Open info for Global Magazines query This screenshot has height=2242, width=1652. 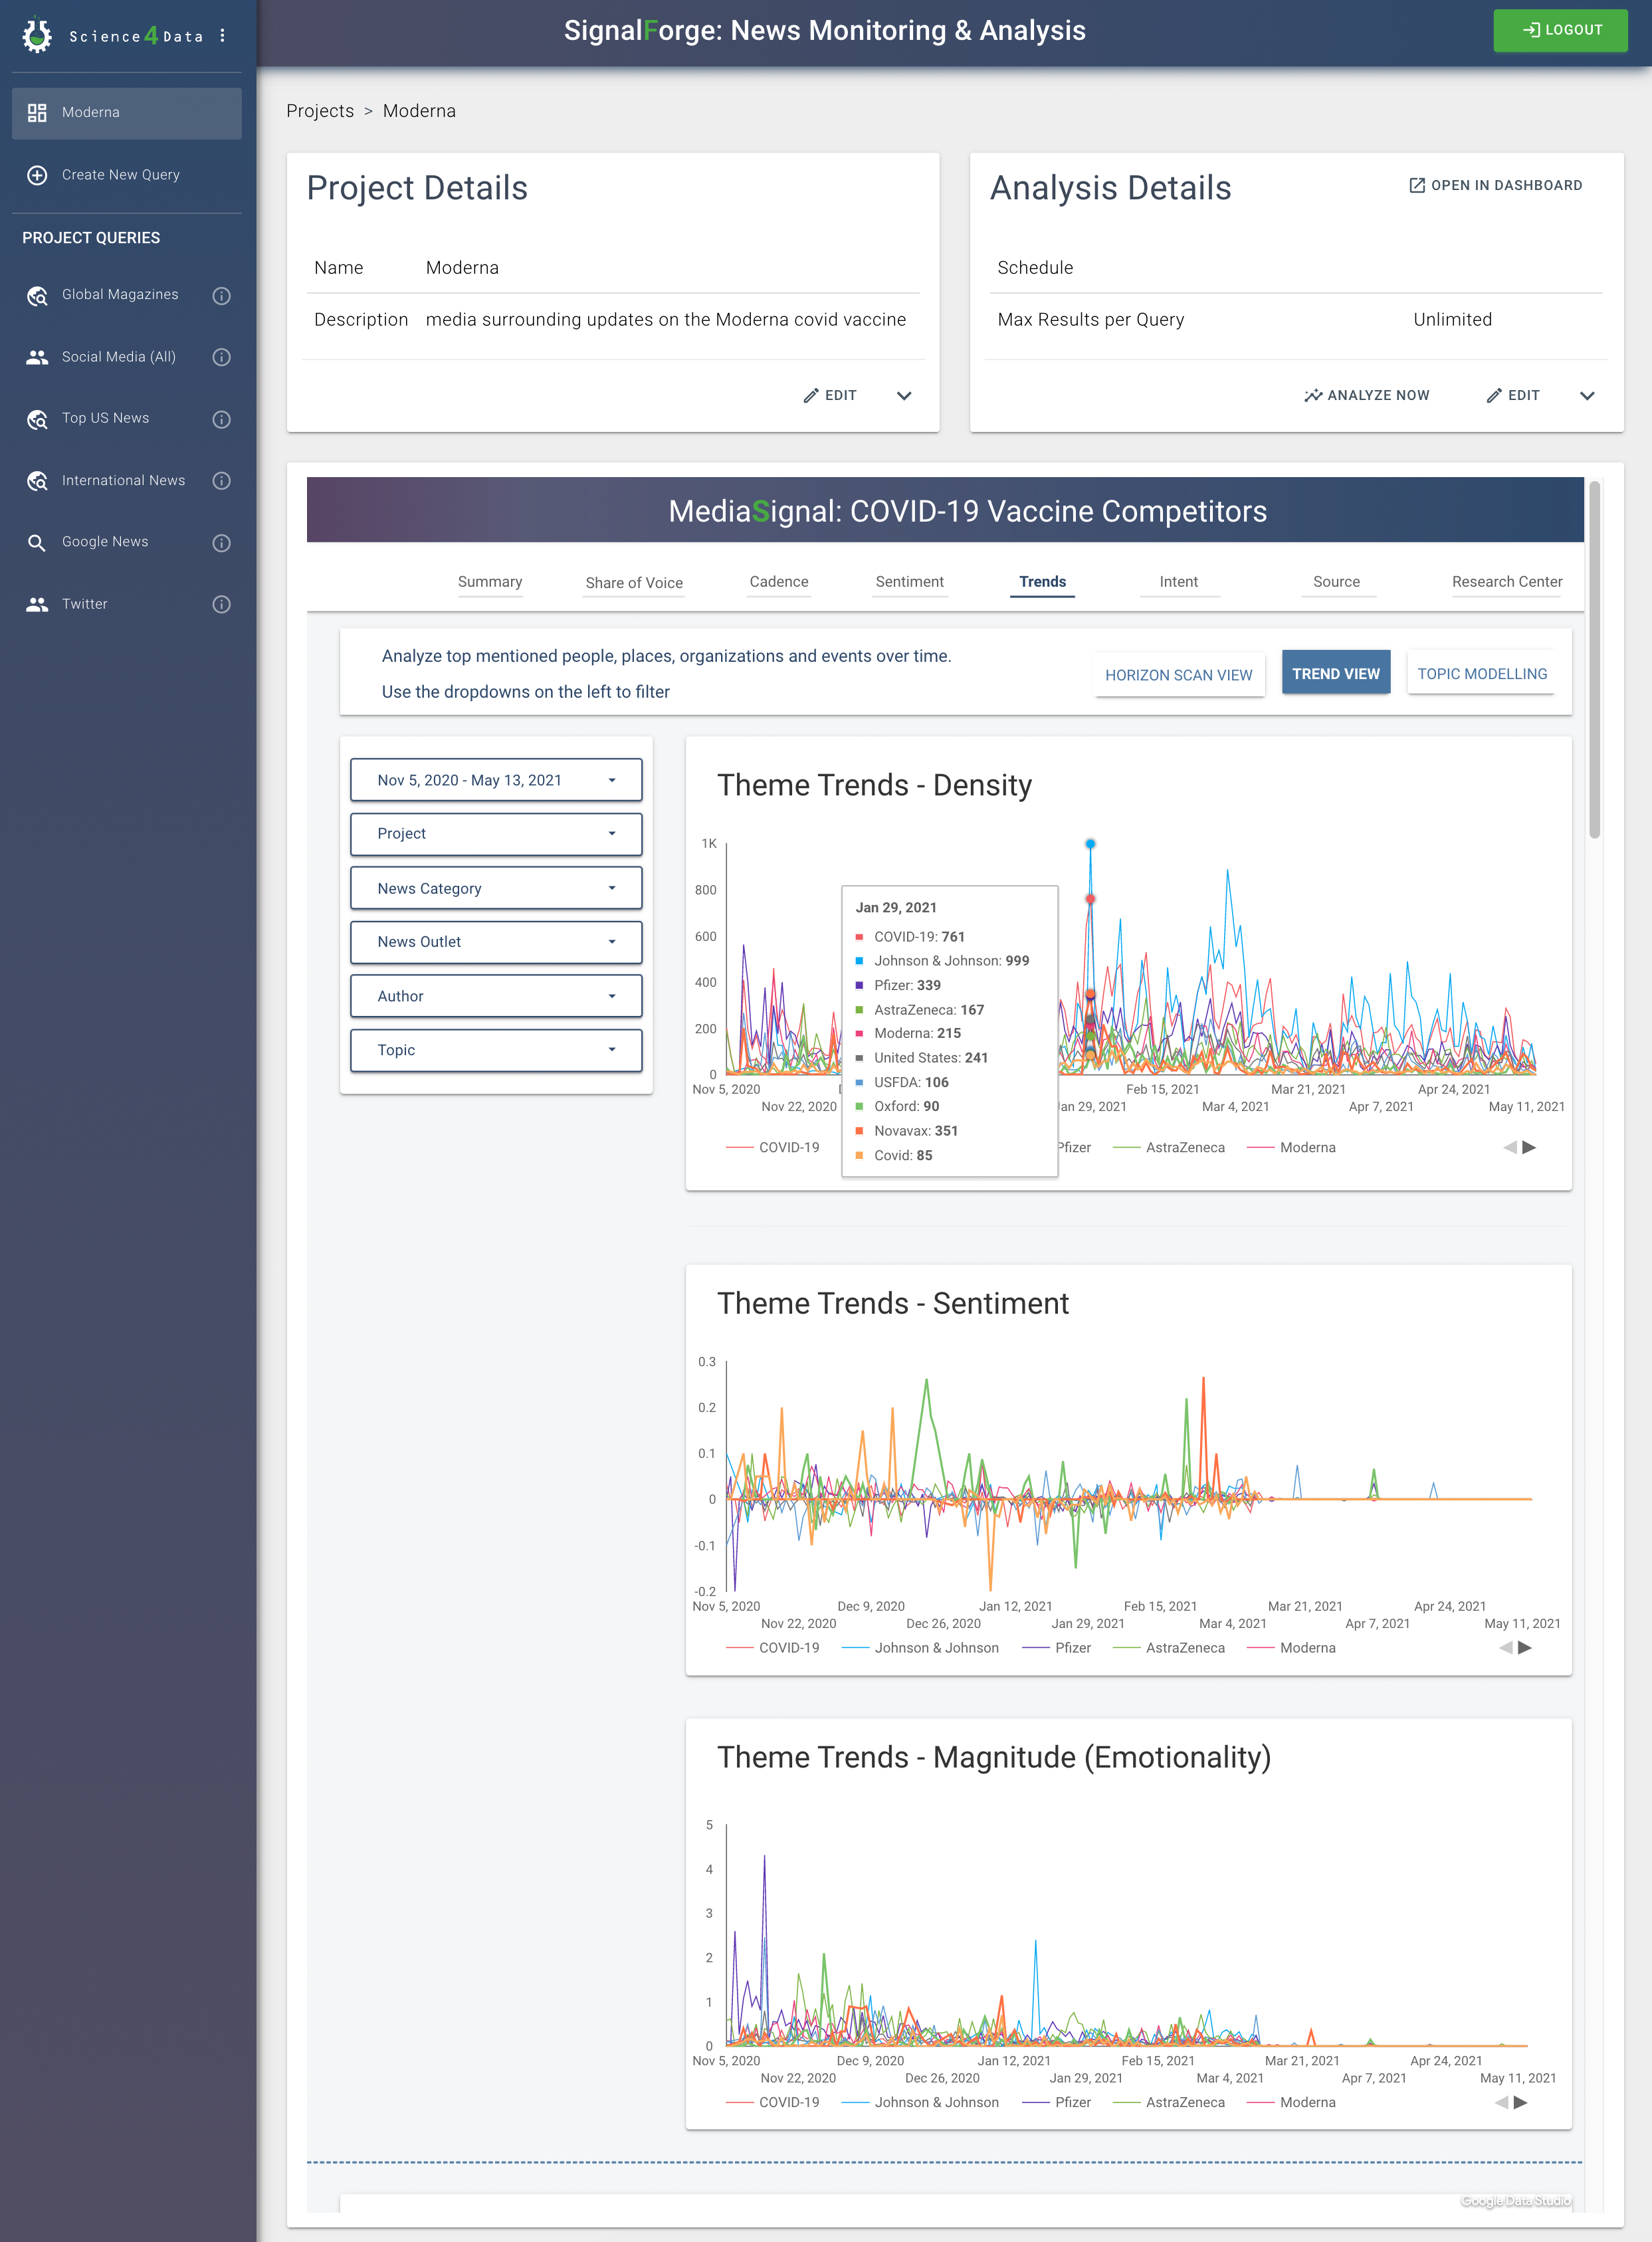[x=222, y=296]
